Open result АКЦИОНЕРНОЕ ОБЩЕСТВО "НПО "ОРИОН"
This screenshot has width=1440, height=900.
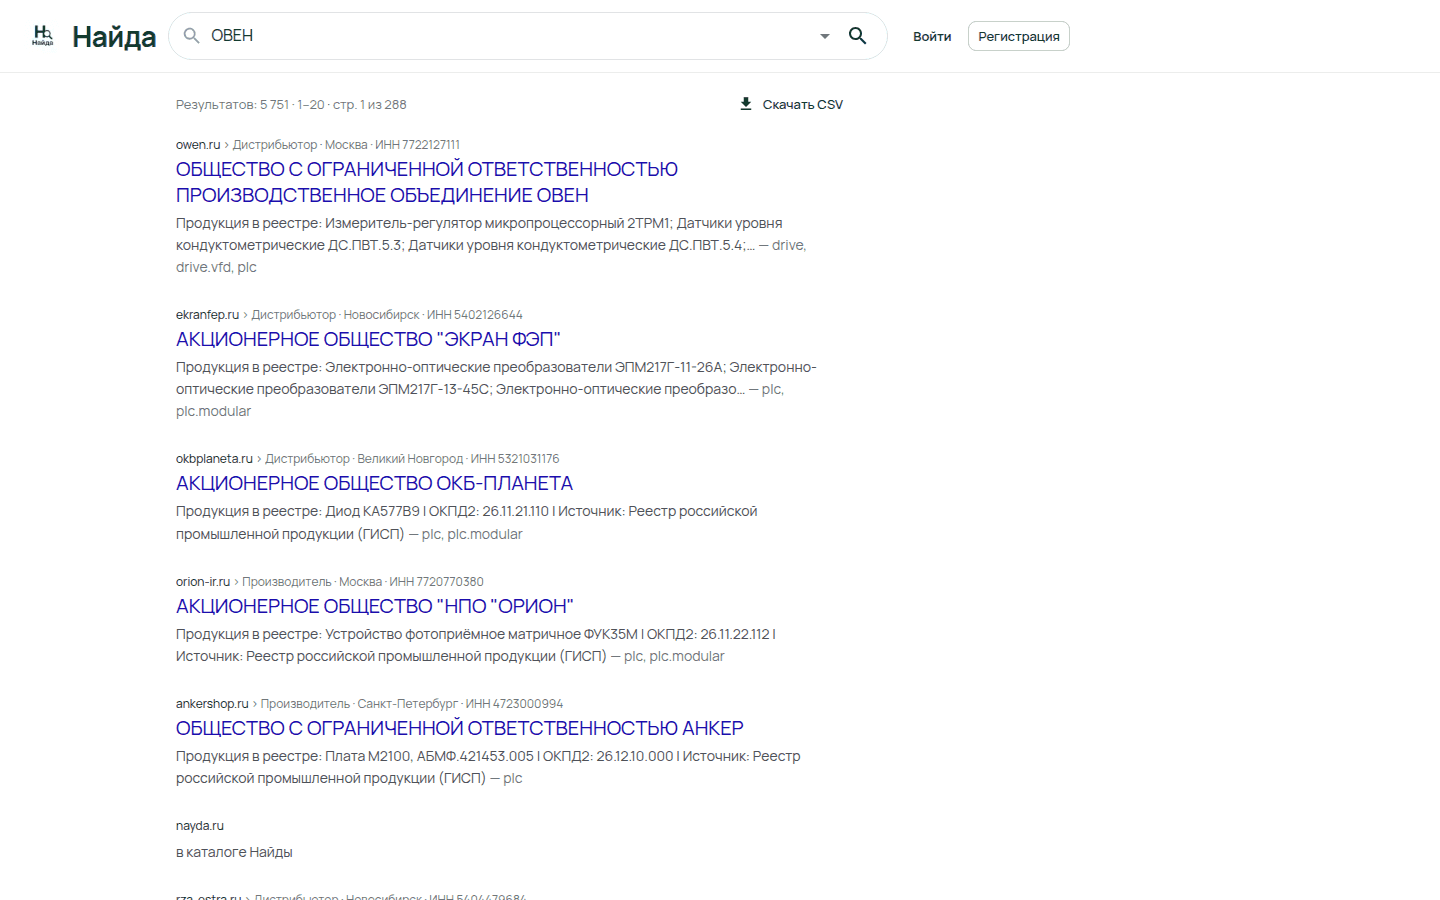[375, 606]
